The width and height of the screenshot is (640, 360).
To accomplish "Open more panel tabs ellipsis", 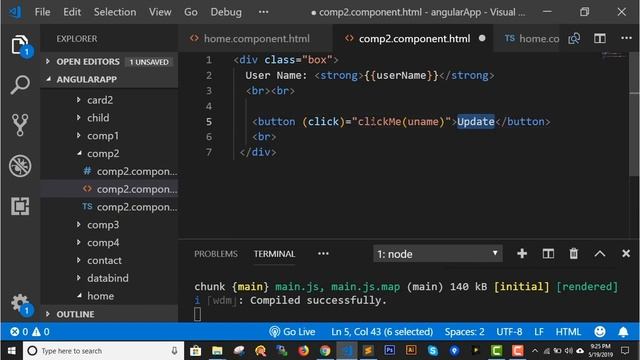I will pos(323,253).
